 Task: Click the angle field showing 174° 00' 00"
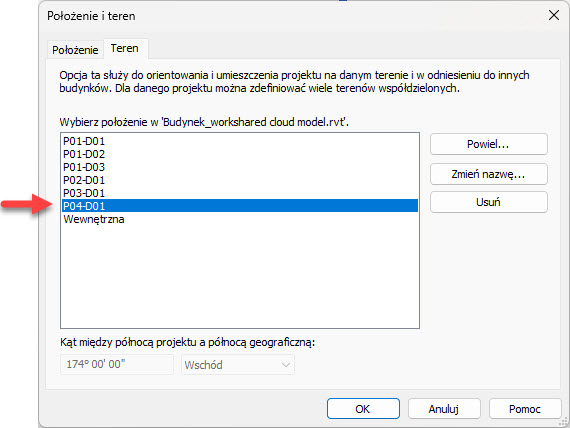(117, 364)
